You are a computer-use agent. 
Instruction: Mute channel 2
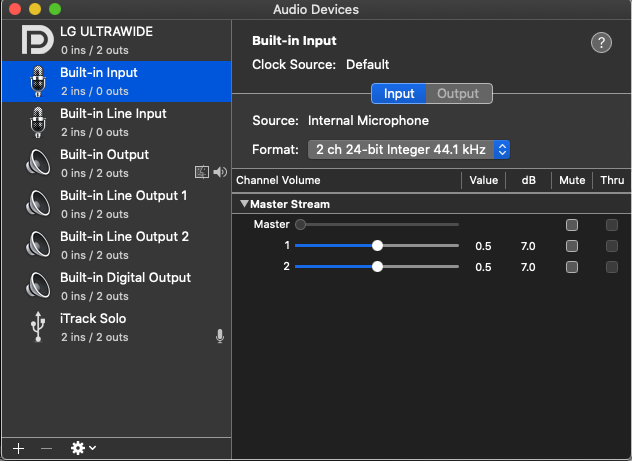pyautogui.click(x=572, y=267)
